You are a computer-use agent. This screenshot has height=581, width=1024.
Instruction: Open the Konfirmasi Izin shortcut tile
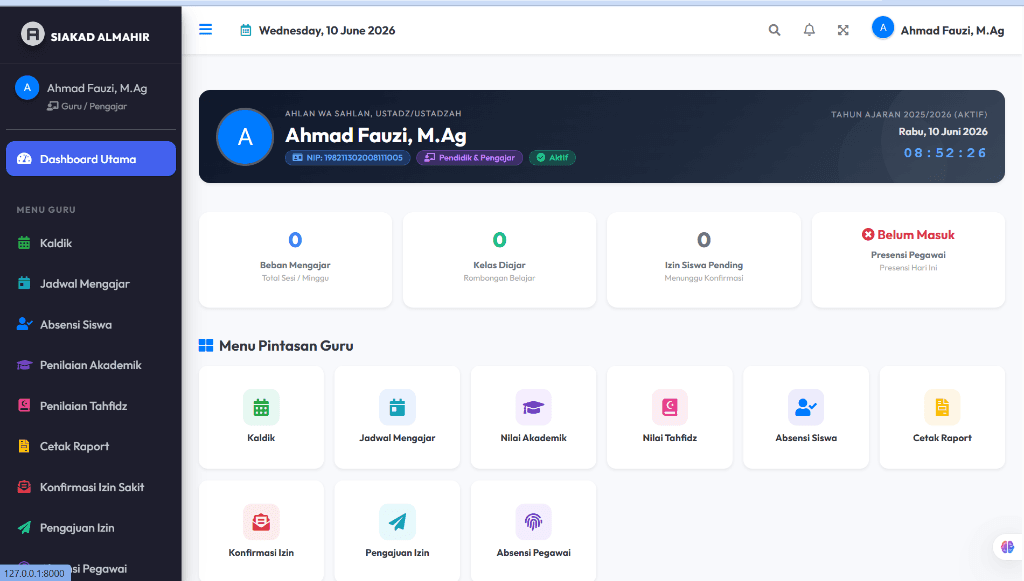point(261,531)
